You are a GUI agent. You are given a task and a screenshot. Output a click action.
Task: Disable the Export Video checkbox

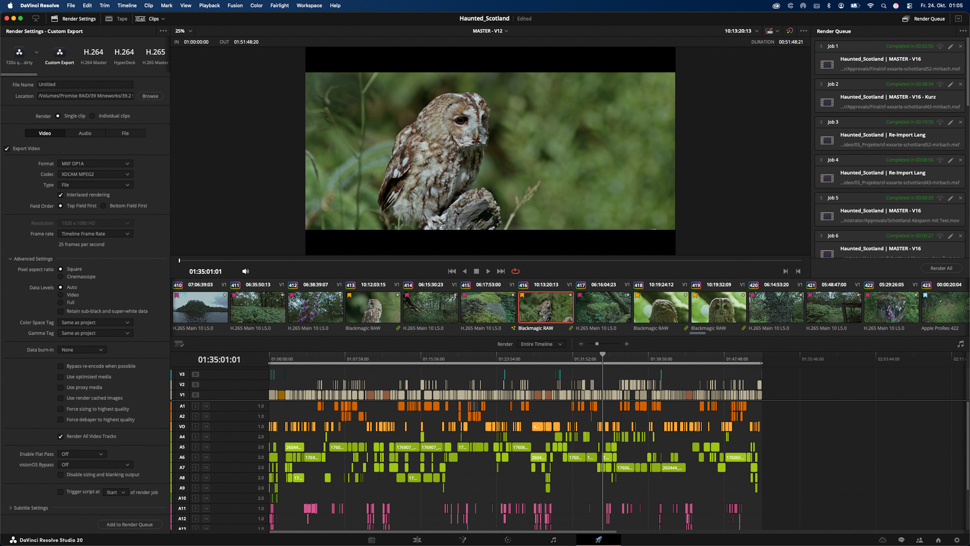[x=7, y=148]
